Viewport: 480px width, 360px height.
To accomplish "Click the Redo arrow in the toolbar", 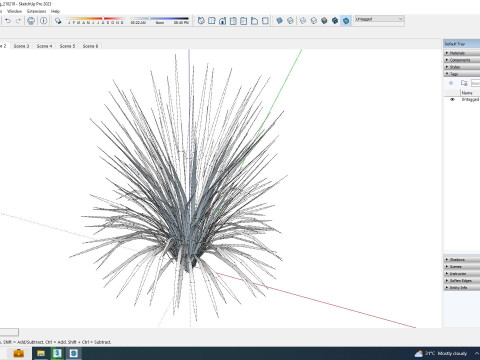I will tap(18, 21).
